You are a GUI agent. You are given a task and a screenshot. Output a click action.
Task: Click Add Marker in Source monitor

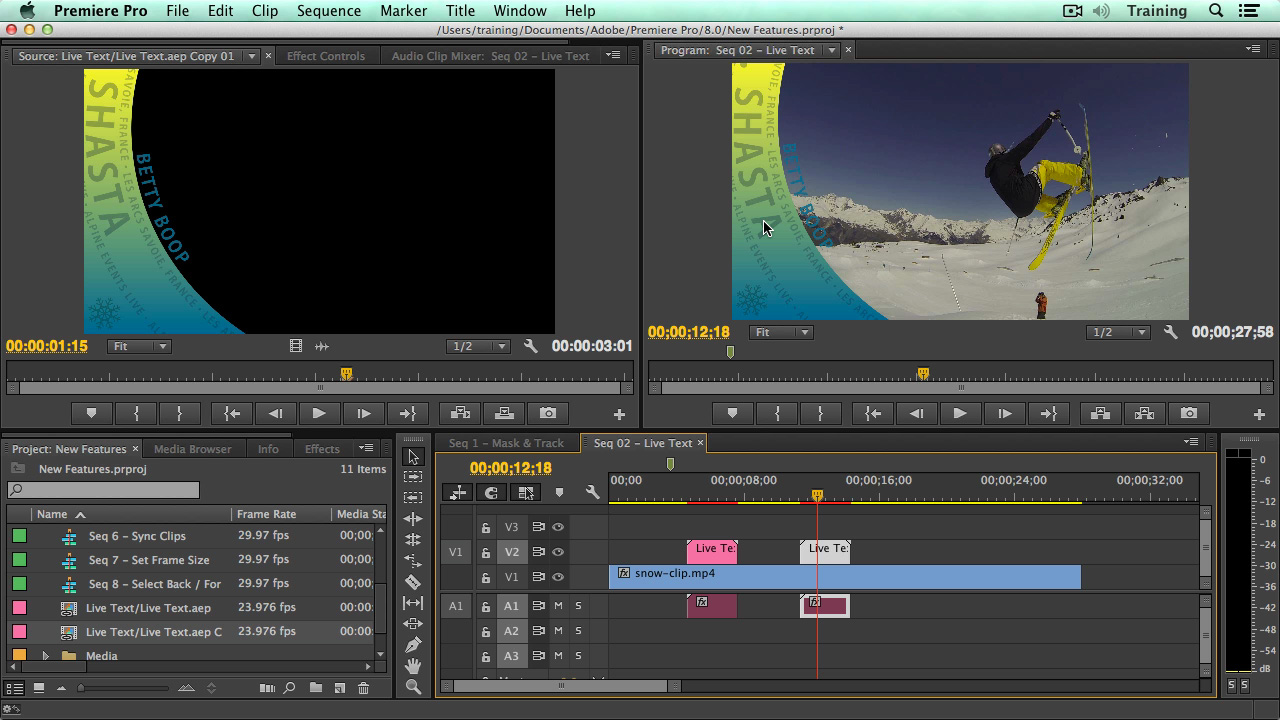(x=91, y=413)
